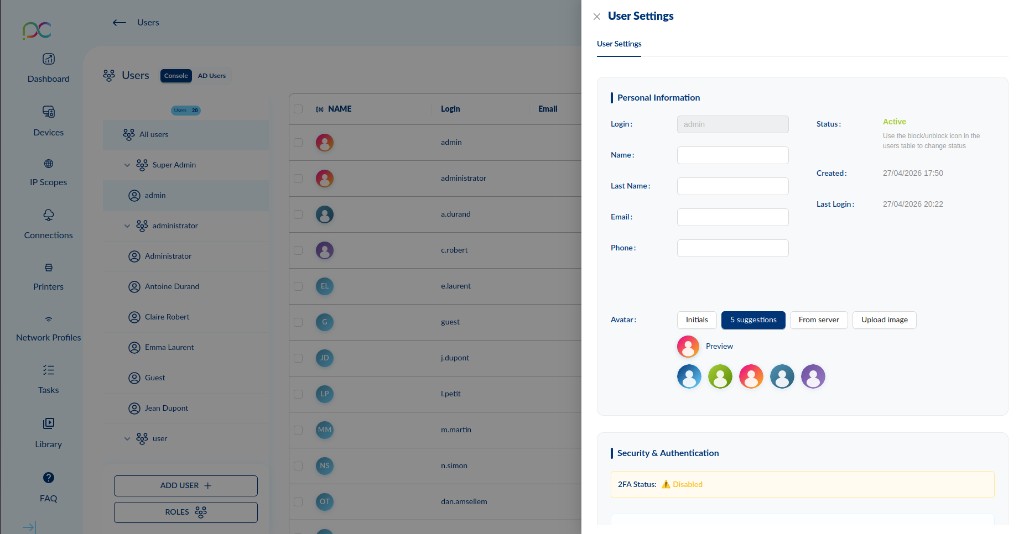Screen dimensions: 1024x534
Task: Switch to the Console users tab
Action: click(176, 76)
